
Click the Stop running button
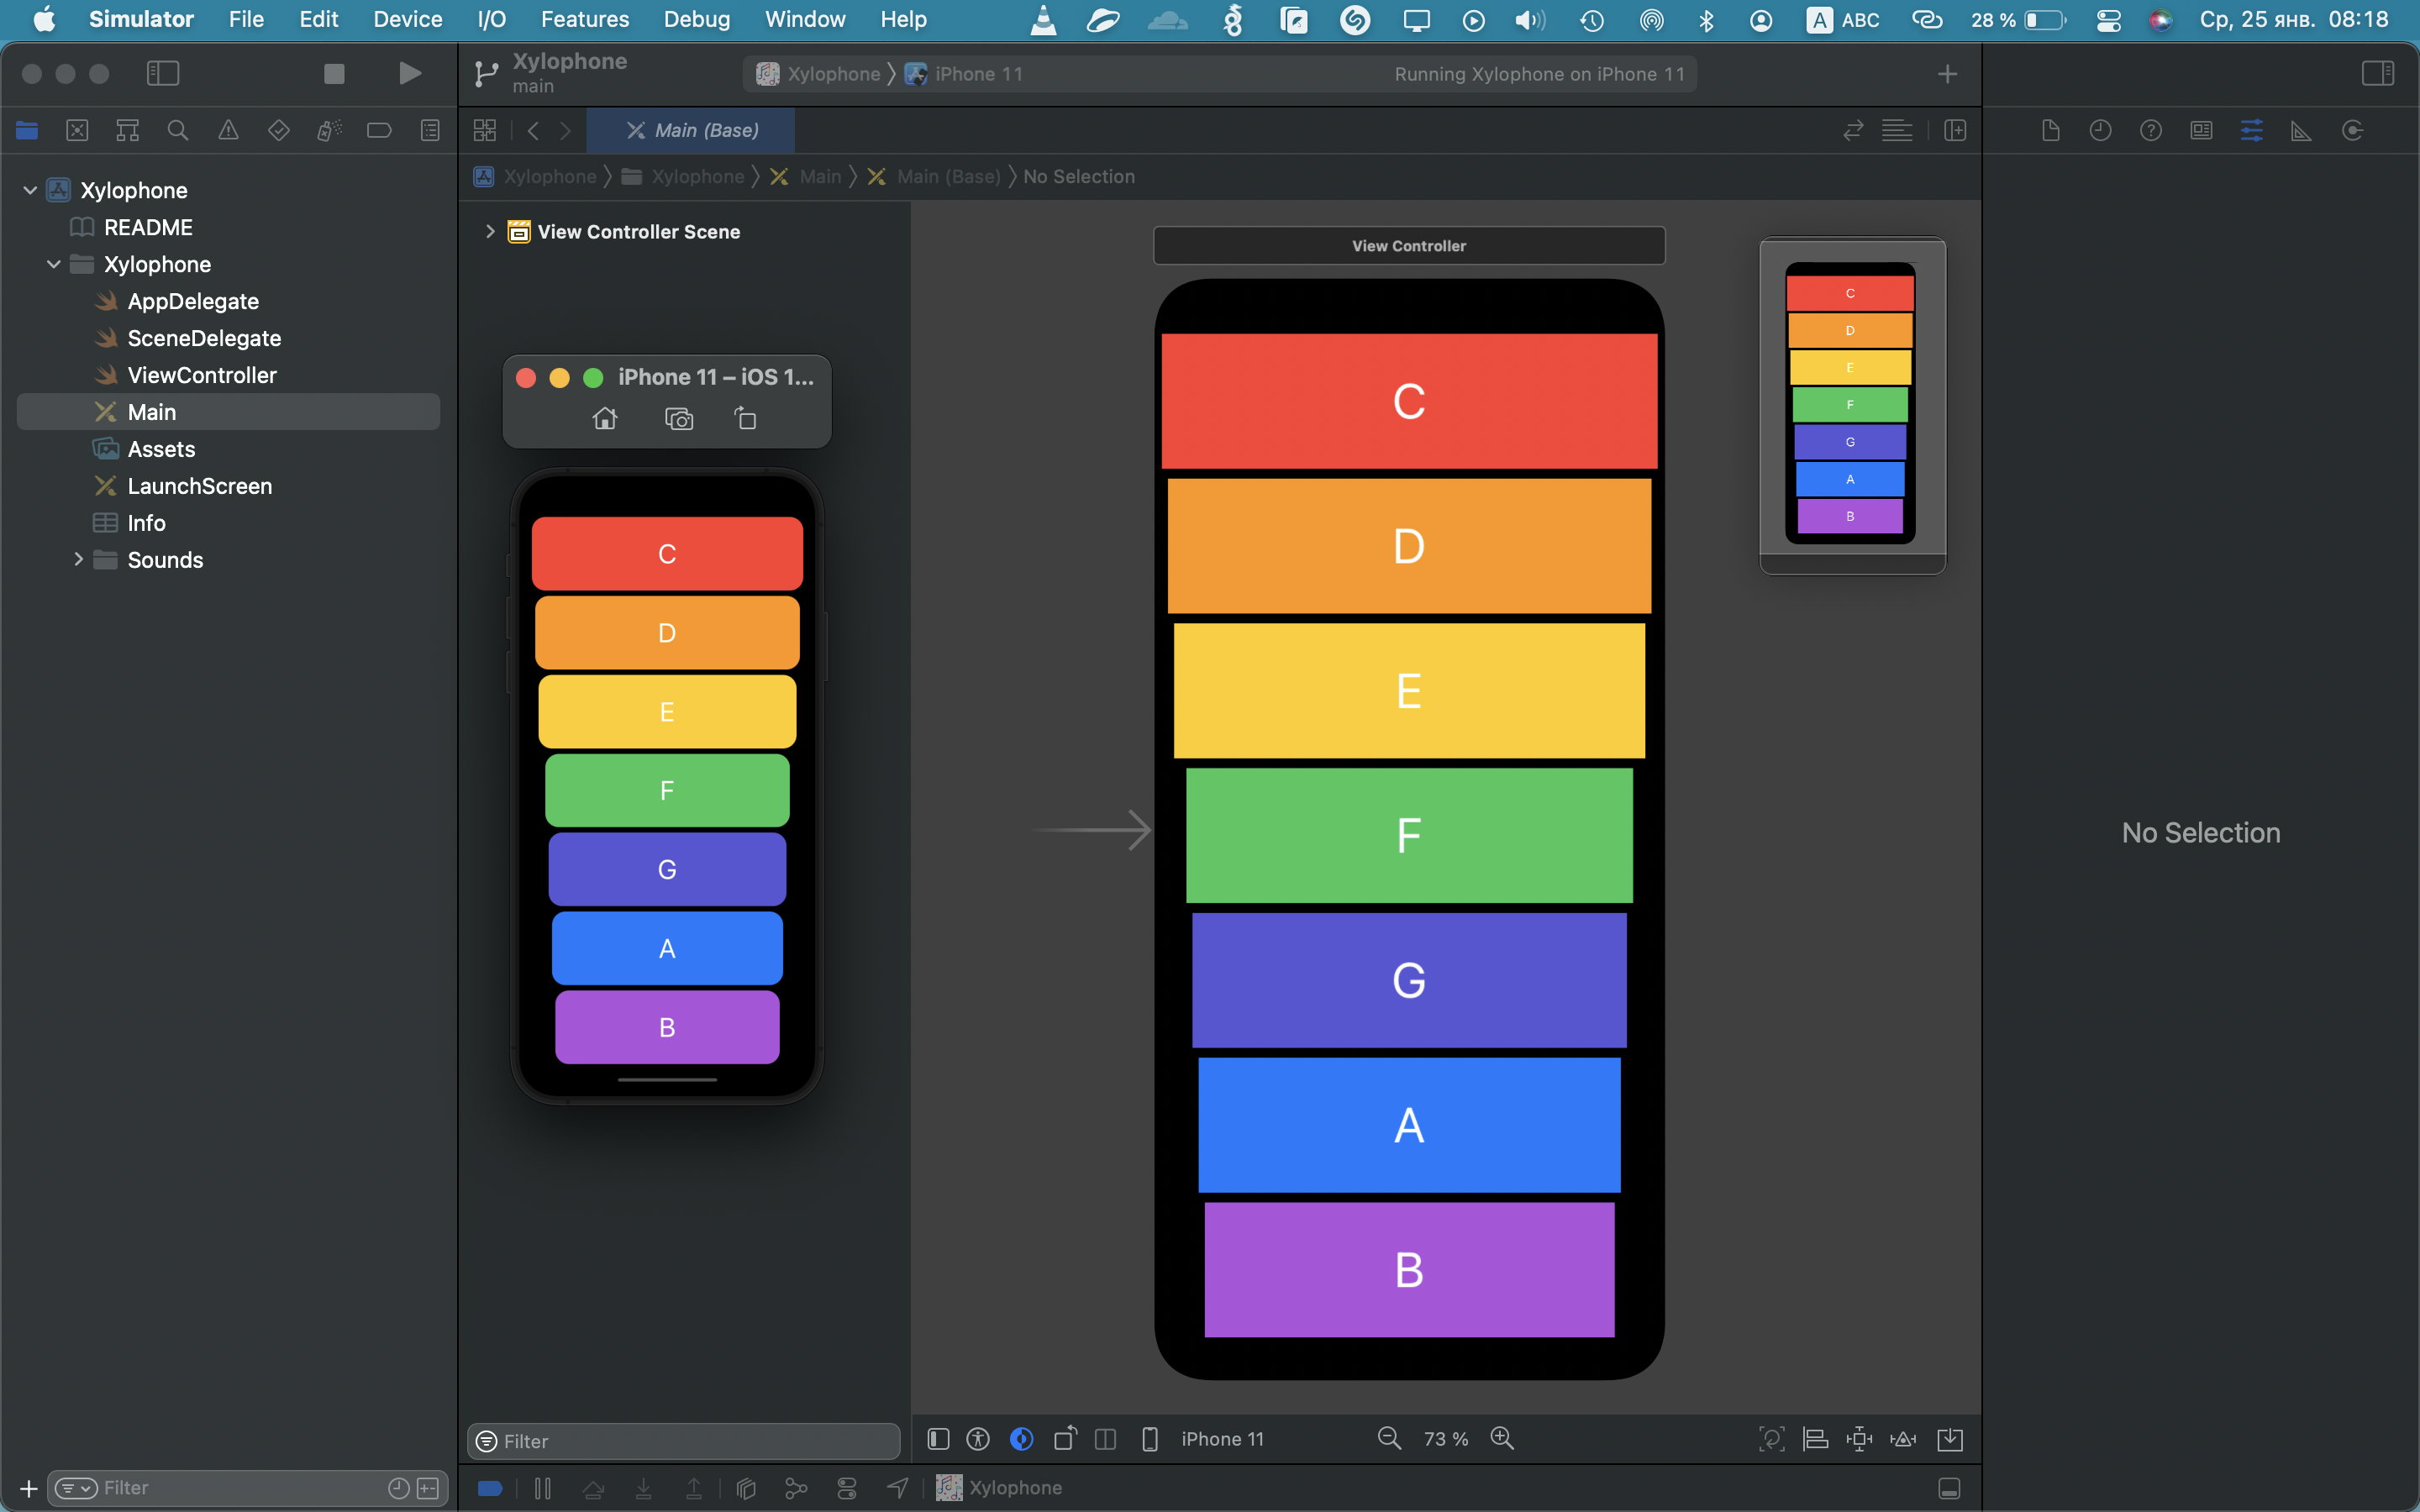pos(334,73)
